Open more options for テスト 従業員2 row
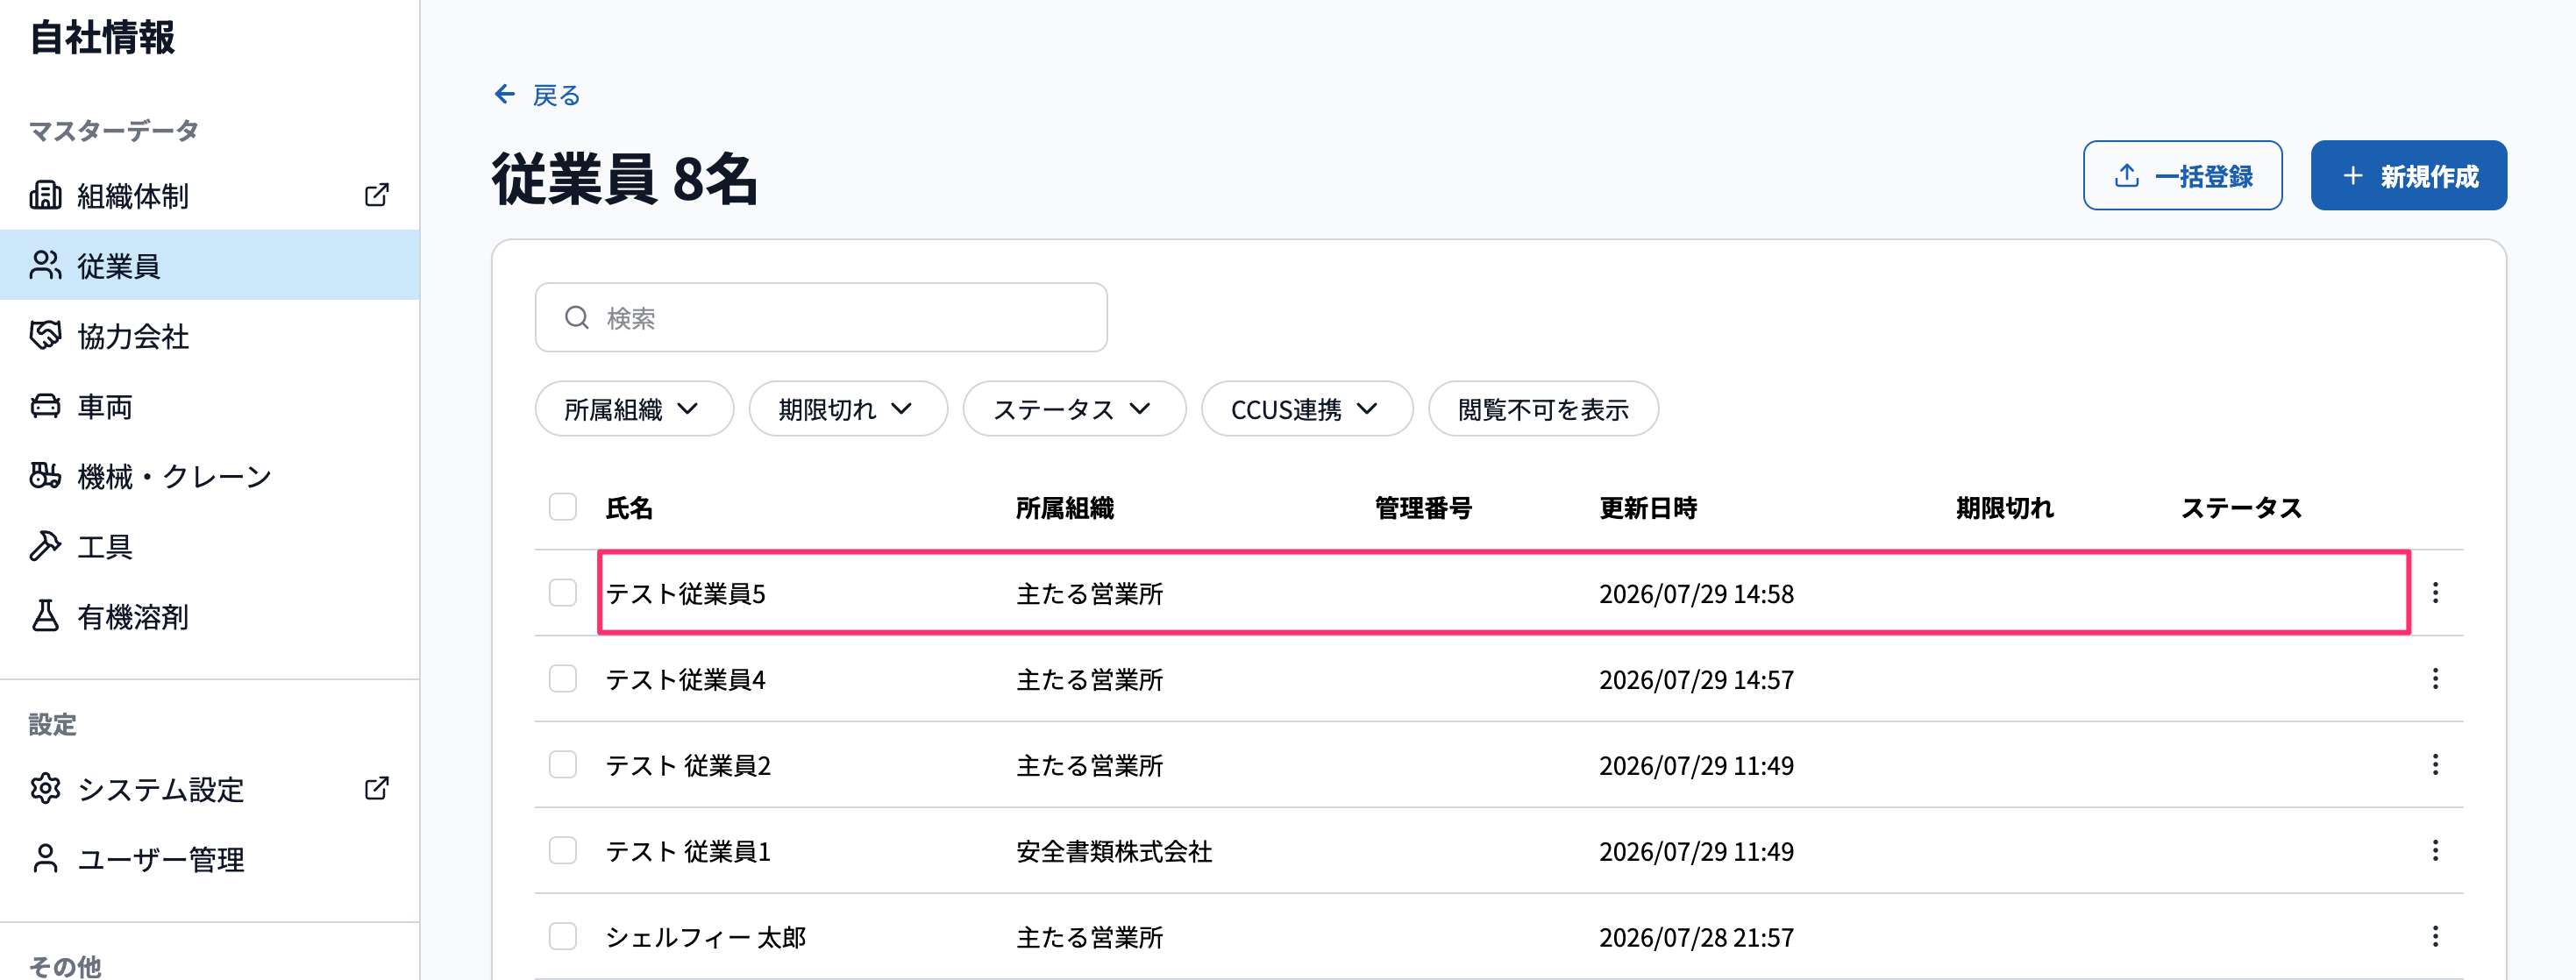This screenshot has height=980, width=2576. coord(2435,765)
